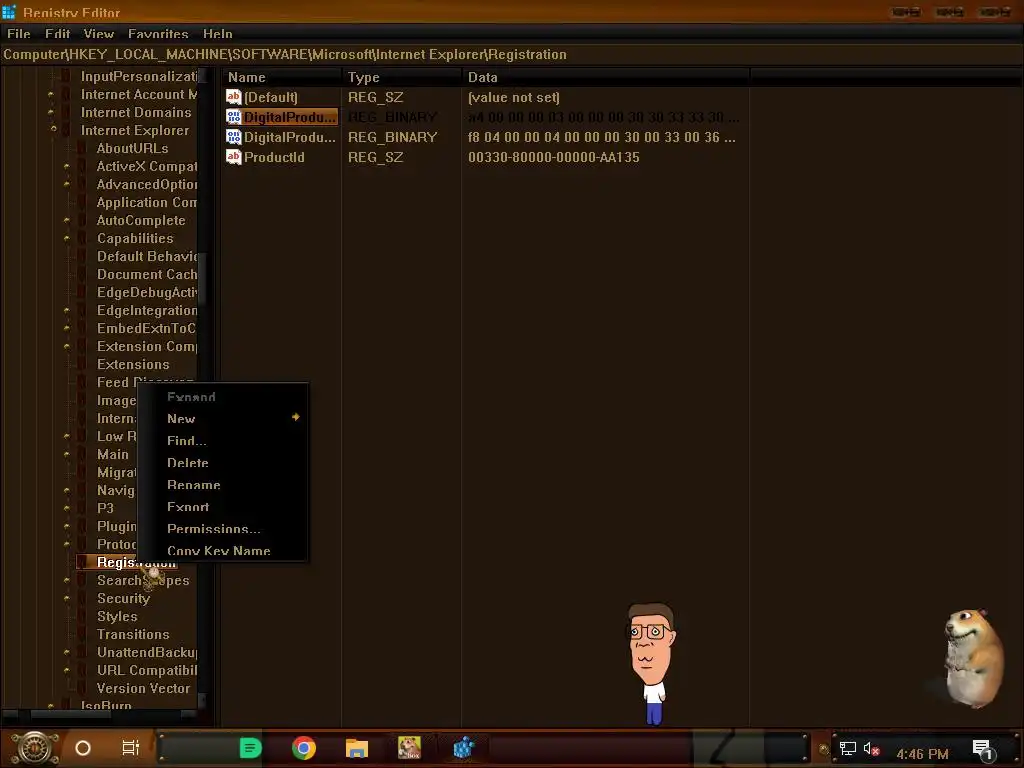The image size is (1024, 768).
Task: Click the (value not set) data cell
Action: click(514, 97)
